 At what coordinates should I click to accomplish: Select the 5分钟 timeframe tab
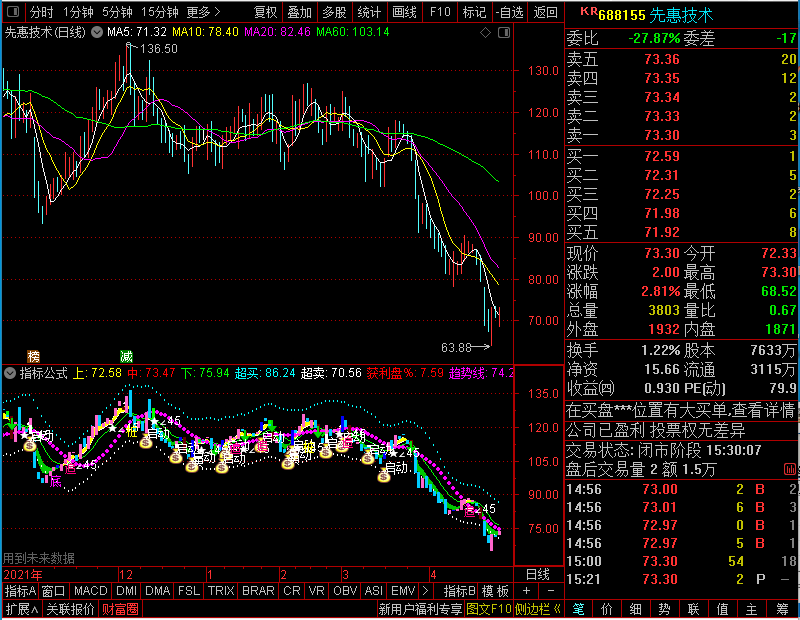[117, 12]
